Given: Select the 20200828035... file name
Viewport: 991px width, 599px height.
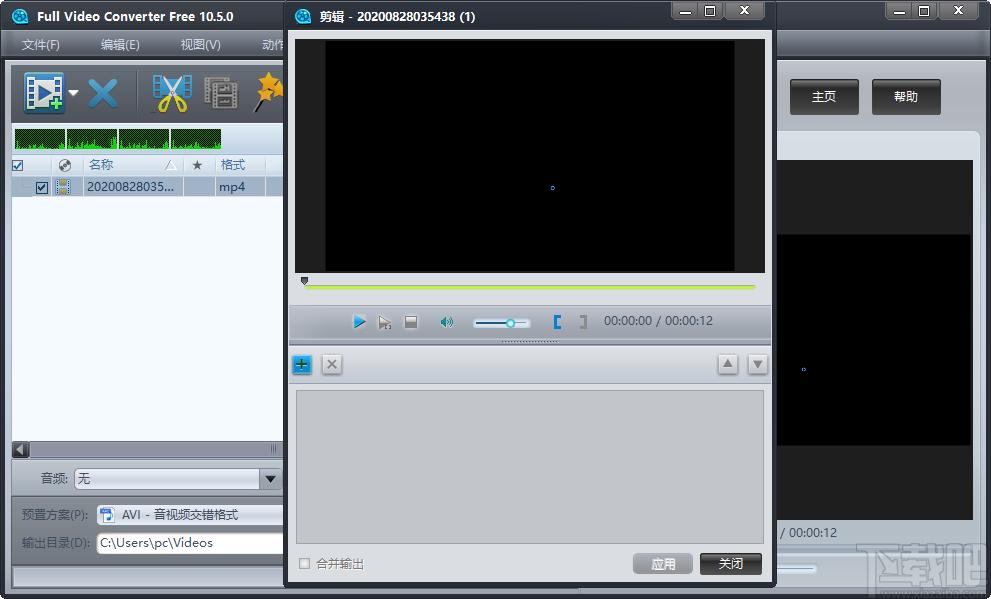Looking at the screenshot, I should 130,187.
